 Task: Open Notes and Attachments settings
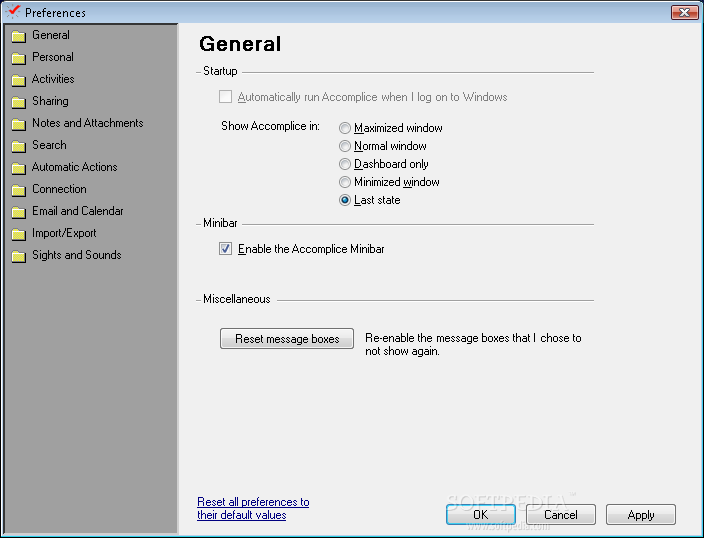[x=88, y=123]
